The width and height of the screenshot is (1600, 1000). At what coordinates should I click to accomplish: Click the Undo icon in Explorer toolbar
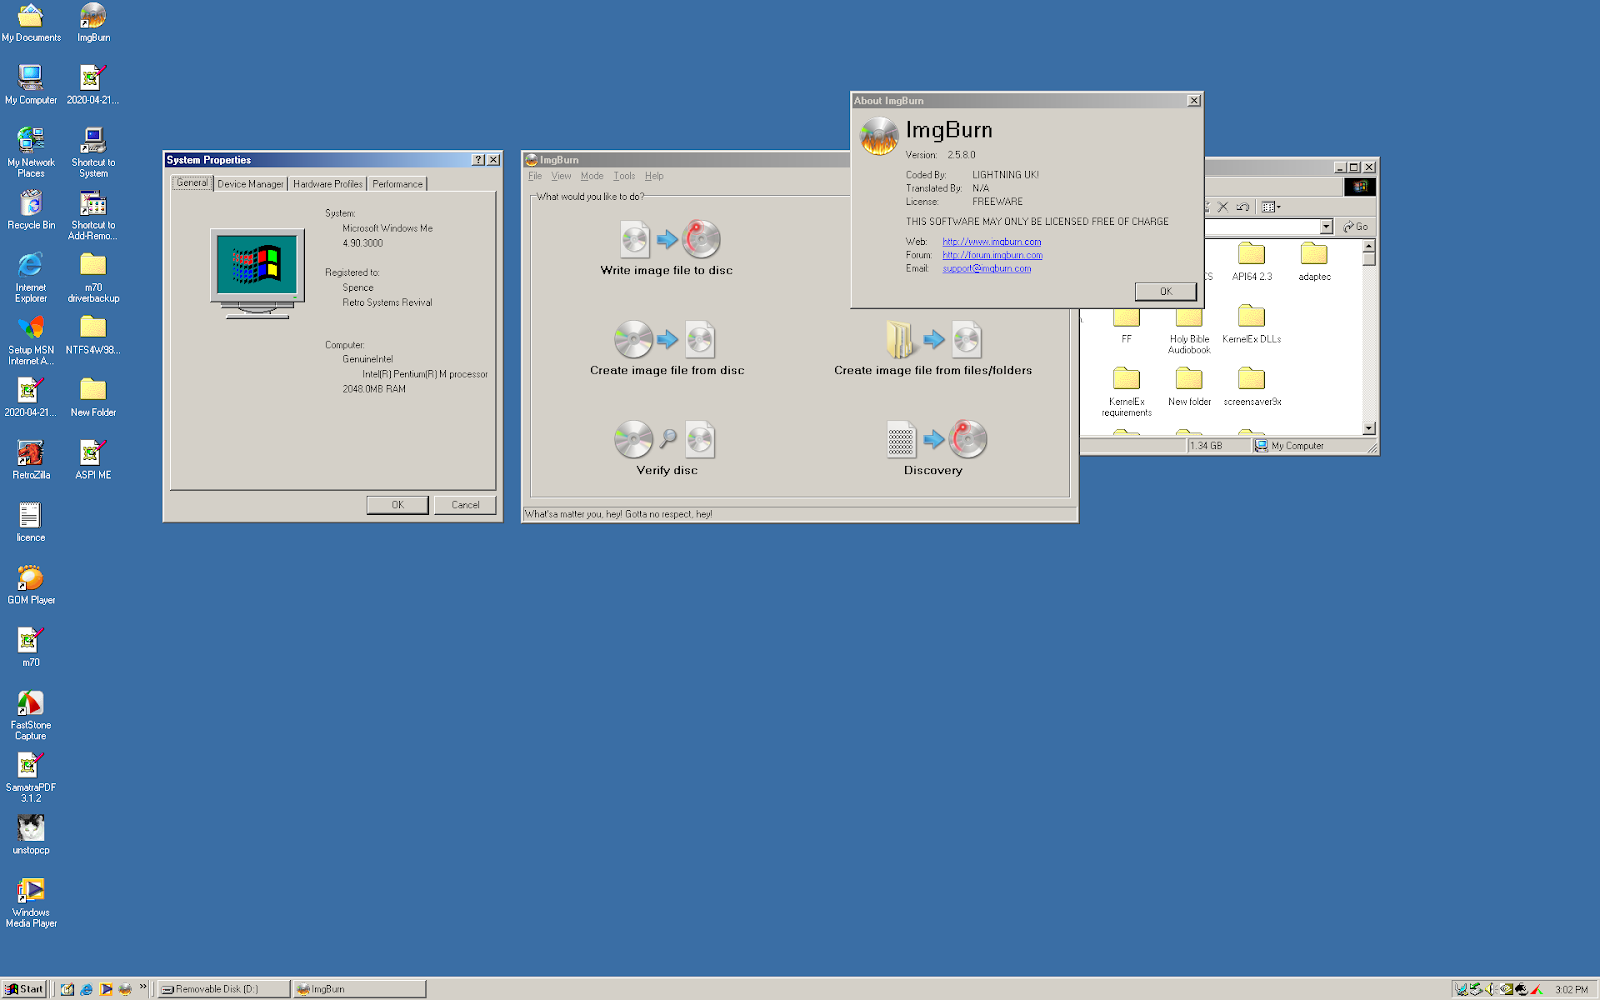(1242, 207)
